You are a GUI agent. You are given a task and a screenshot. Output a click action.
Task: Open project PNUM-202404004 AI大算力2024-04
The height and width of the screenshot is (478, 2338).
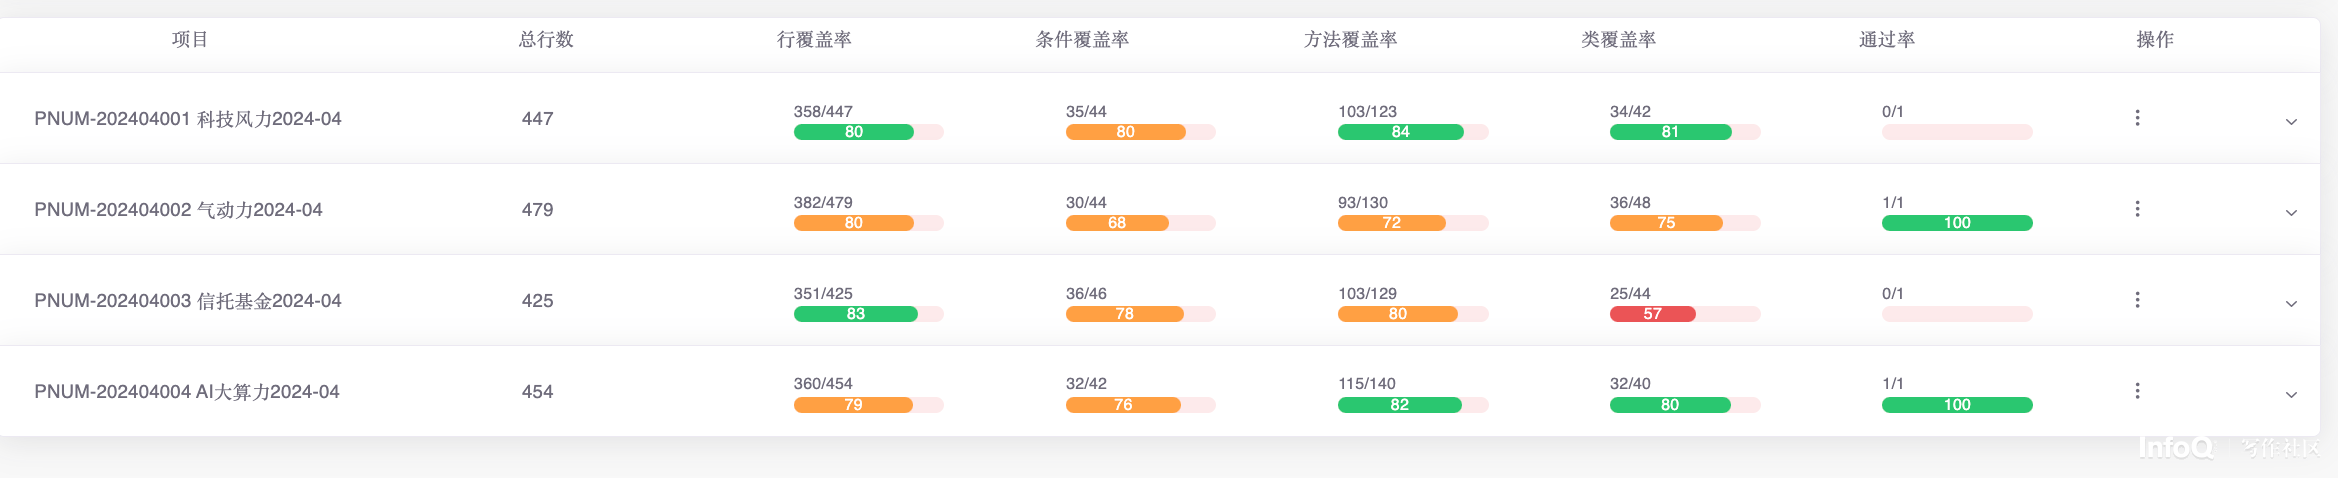pyautogui.click(x=187, y=392)
